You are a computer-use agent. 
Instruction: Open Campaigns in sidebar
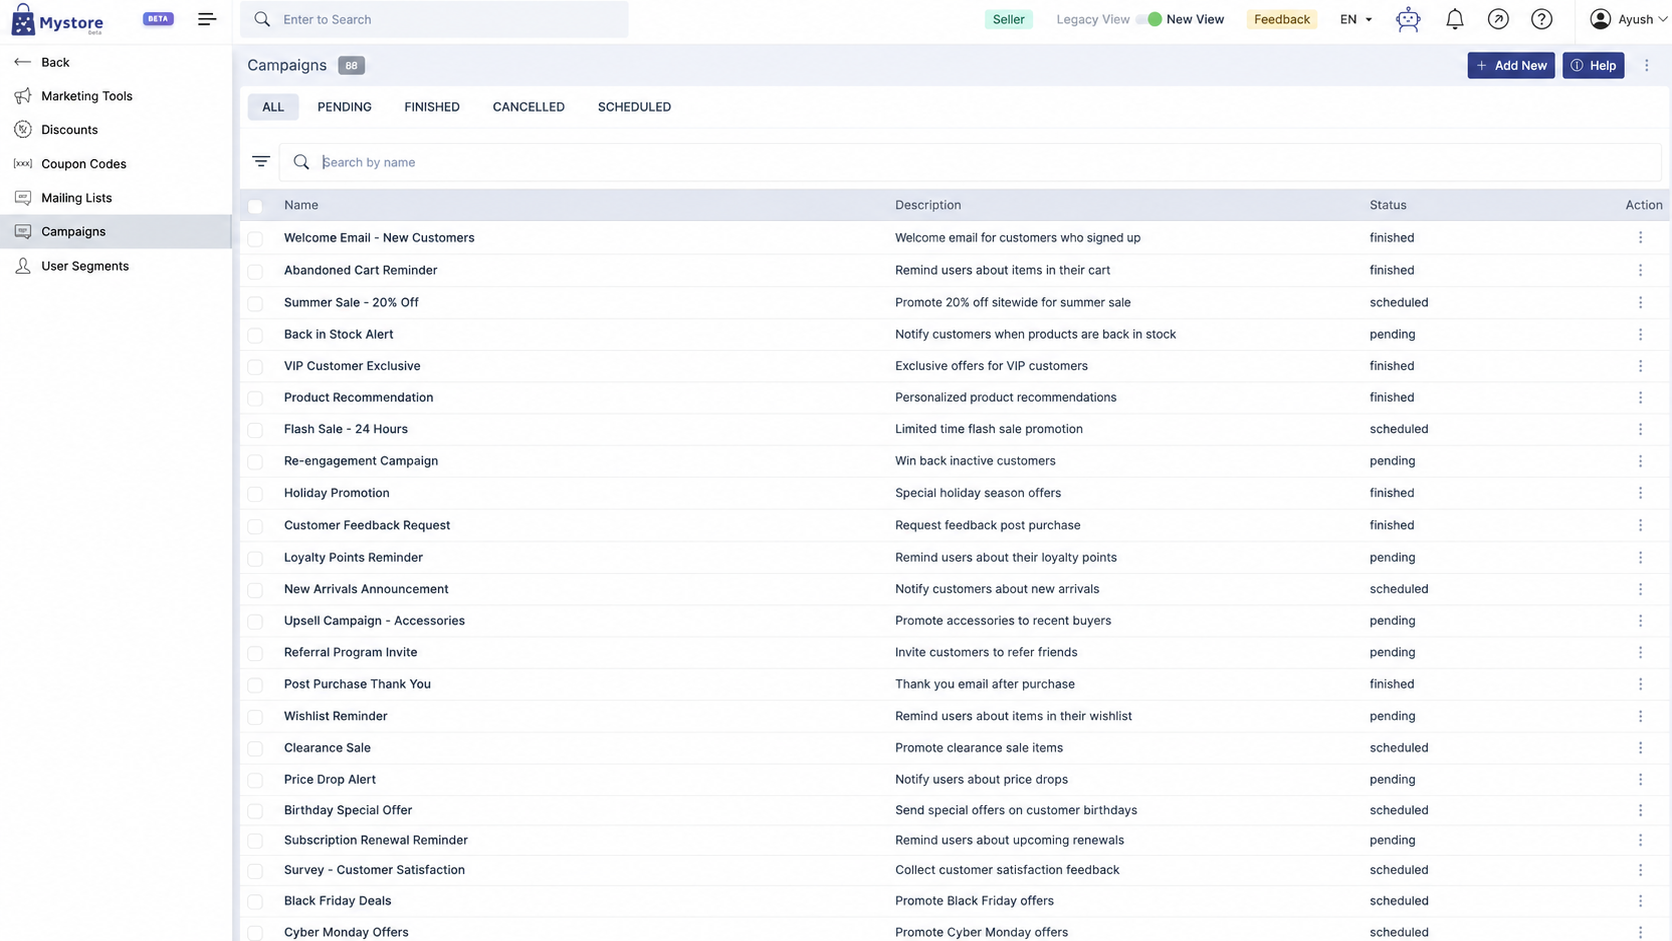(116, 231)
